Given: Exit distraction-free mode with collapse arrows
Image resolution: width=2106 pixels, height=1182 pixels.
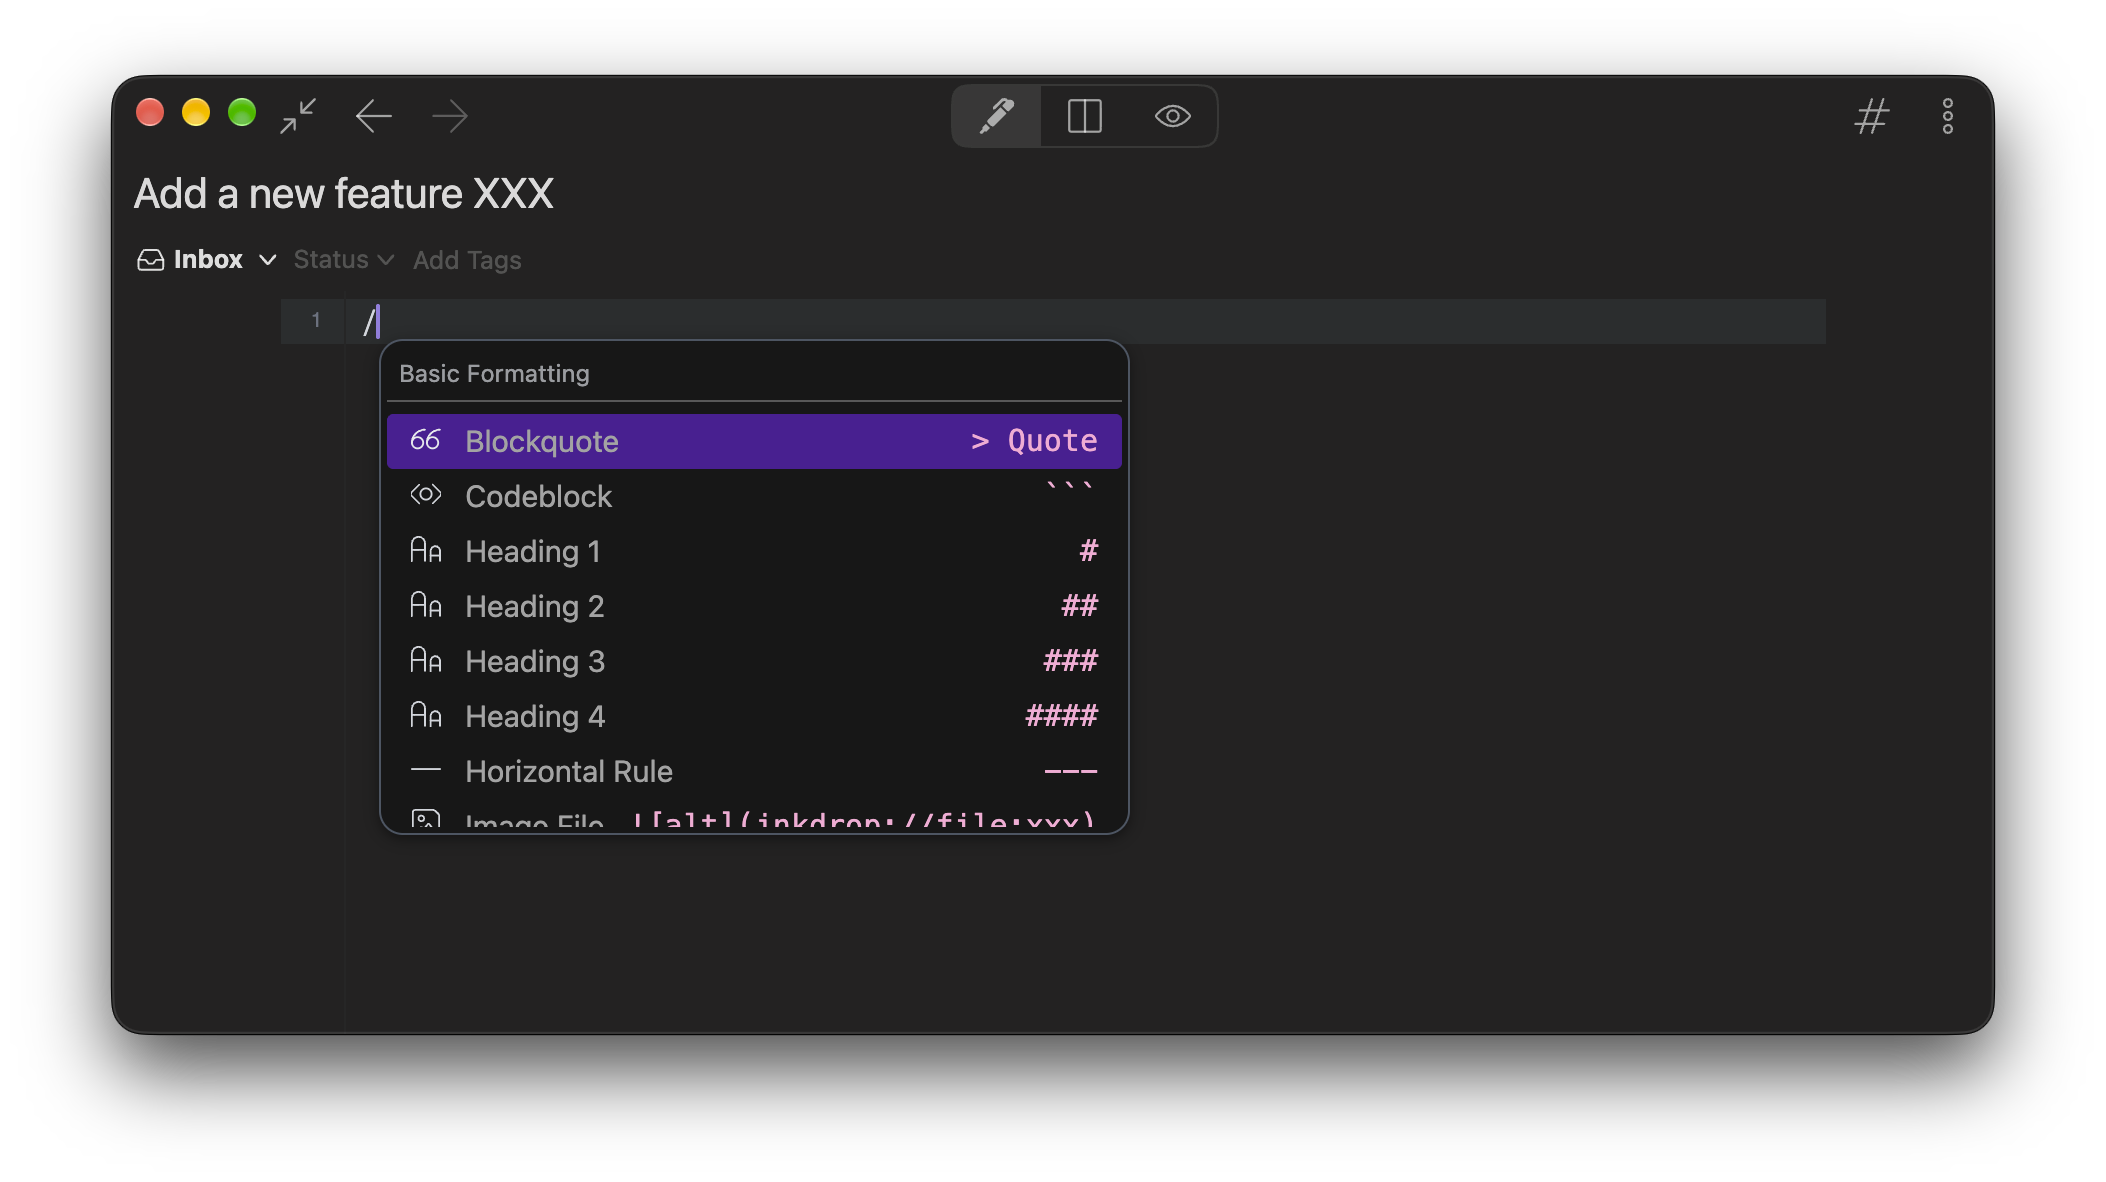Looking at the screenshot, I should click(298, 116).
